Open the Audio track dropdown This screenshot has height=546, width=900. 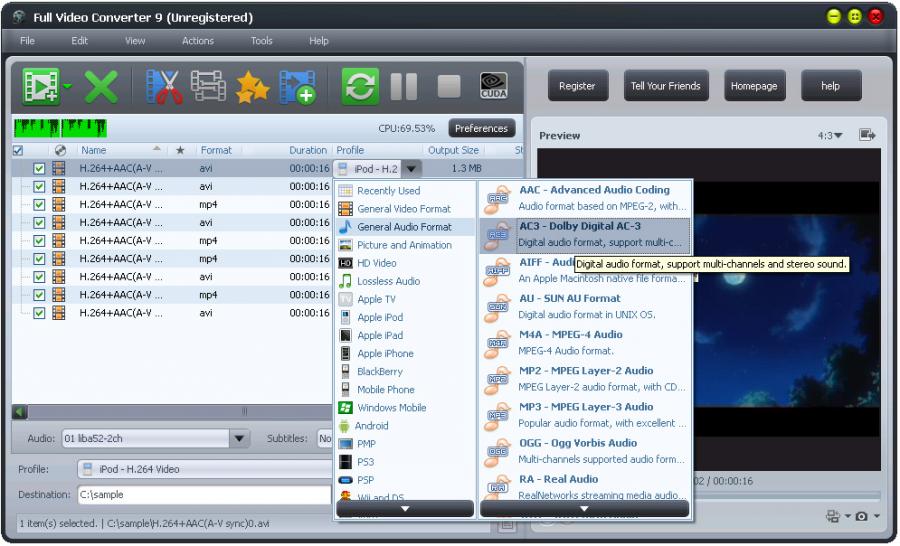click(239, 438)
